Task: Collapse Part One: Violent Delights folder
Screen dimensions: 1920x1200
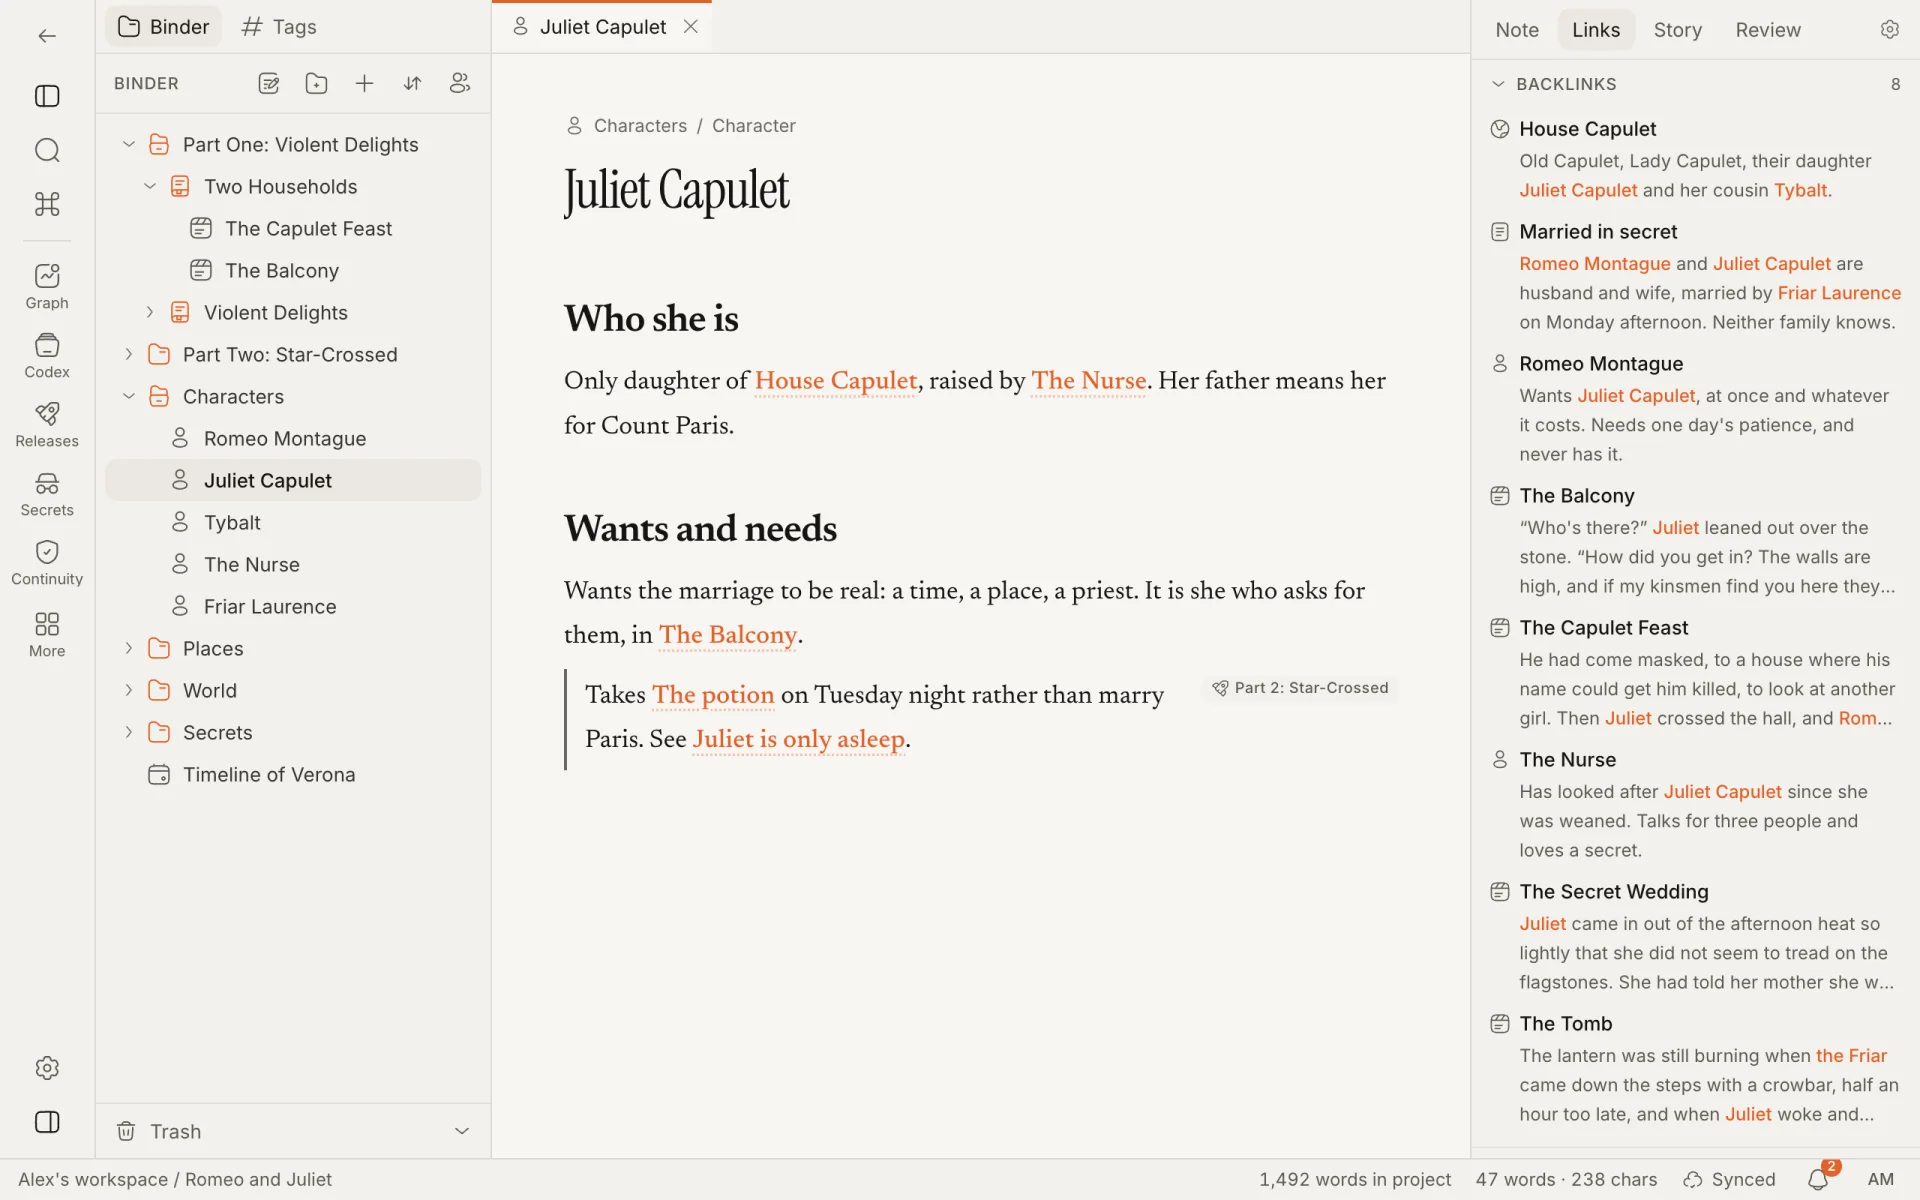Action: 128,144
